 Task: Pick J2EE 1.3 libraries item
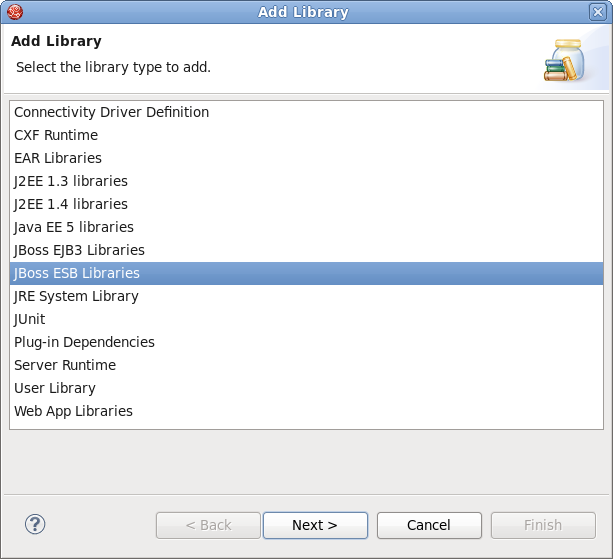(x=71, y=181)
